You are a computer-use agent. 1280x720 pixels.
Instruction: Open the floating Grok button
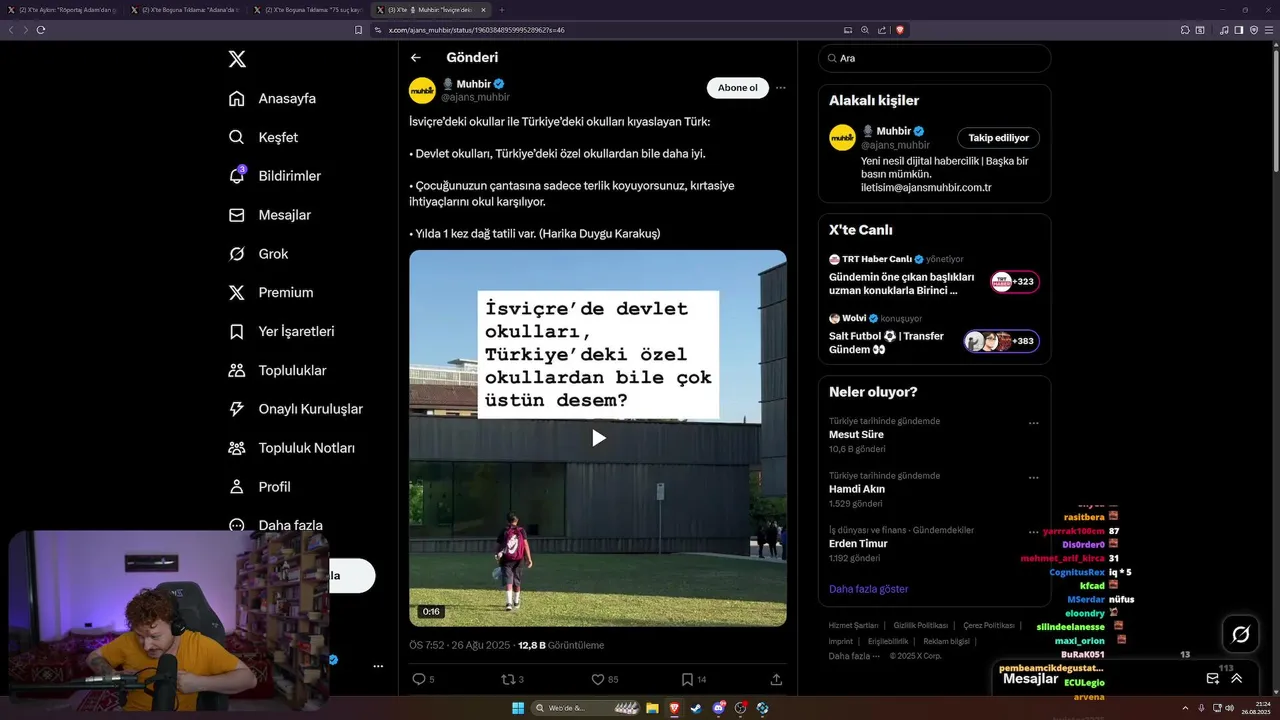[1241, 634]
